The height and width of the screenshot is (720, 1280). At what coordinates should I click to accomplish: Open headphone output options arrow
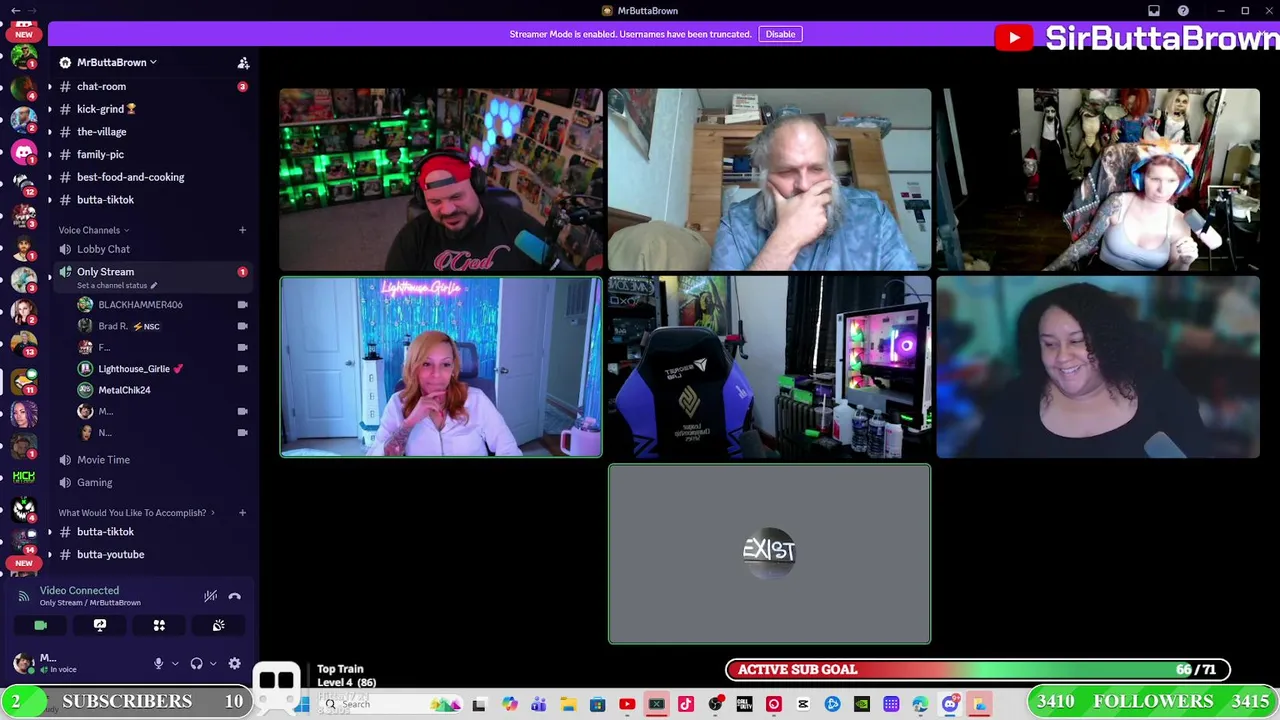click(212, 663)
